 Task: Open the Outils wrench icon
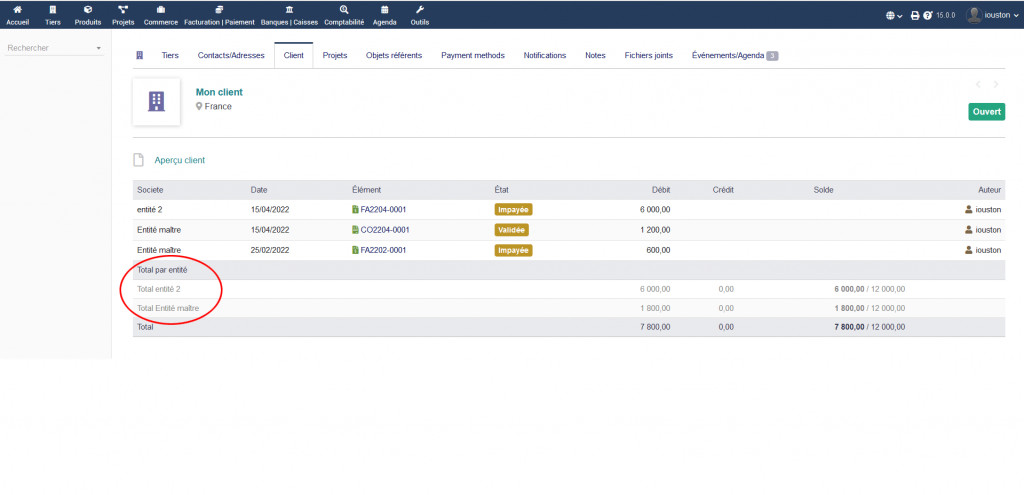420,10
